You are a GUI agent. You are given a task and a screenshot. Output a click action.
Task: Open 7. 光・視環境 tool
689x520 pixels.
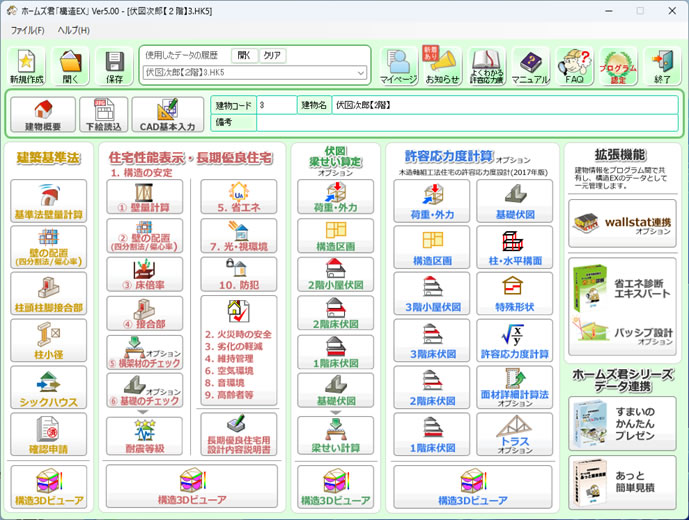click(x=239, y=236)
